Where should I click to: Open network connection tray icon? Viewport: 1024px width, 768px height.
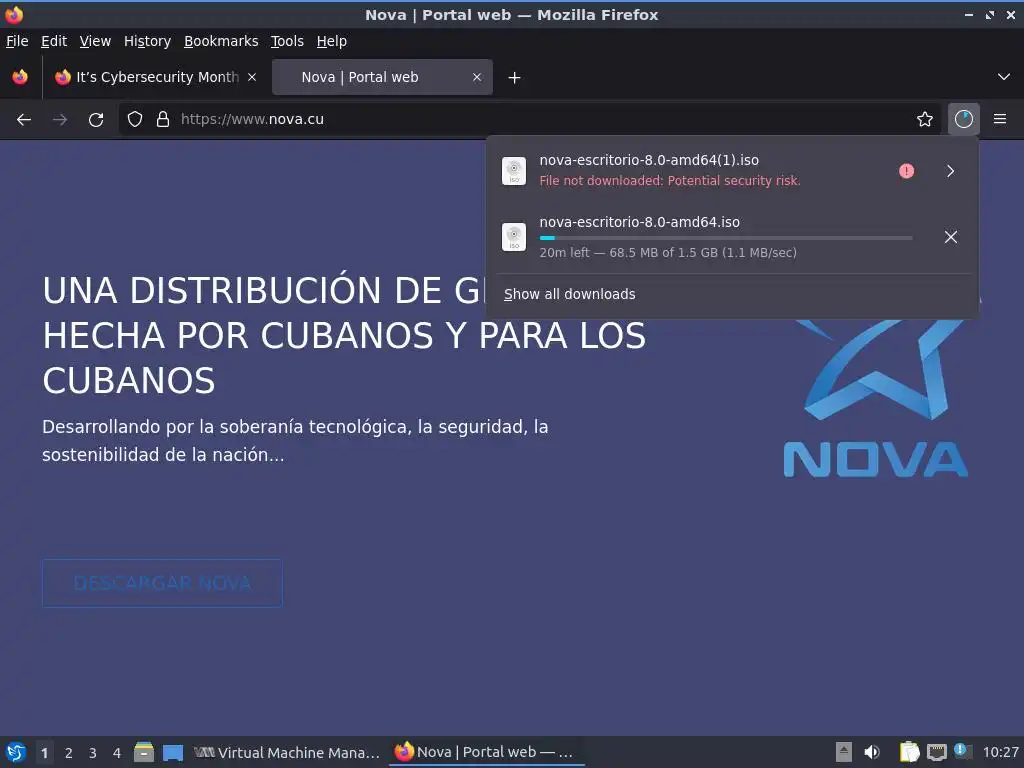936,752
